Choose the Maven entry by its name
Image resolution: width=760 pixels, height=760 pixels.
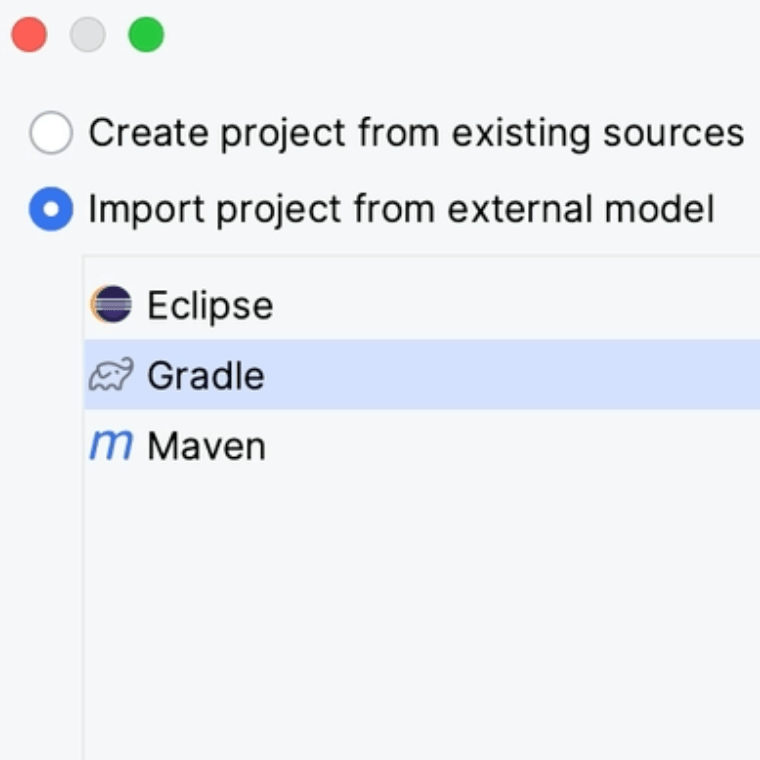pos(207,446)
